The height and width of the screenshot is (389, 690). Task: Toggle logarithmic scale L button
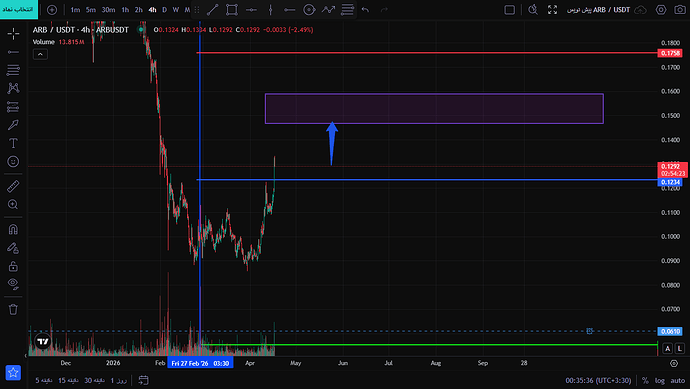click(680, 349)
